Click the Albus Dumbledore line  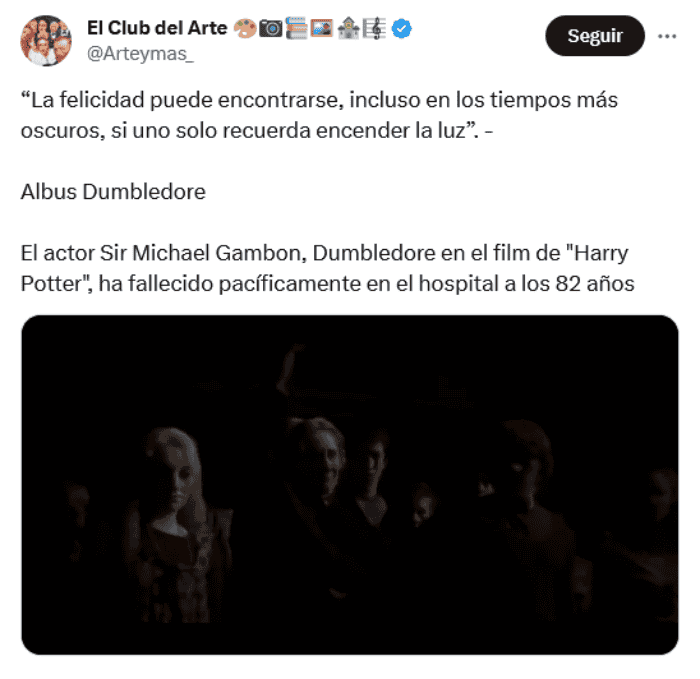[x=113, y=192]
